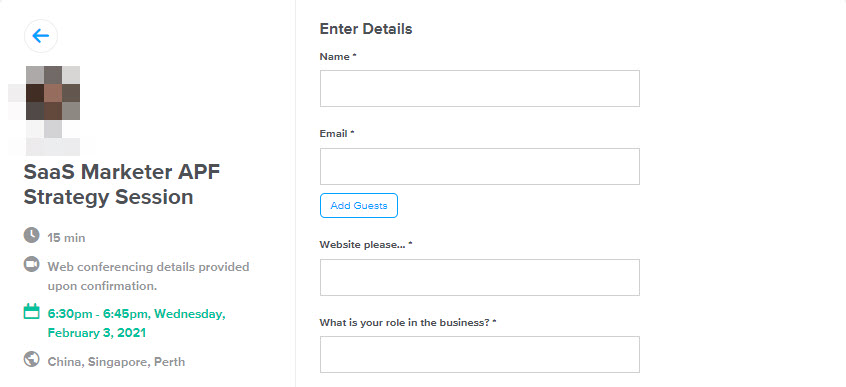Viewport: 846px width, 387px height.
Task: Go back using the blue arrow button
Action: click(40, 36)
